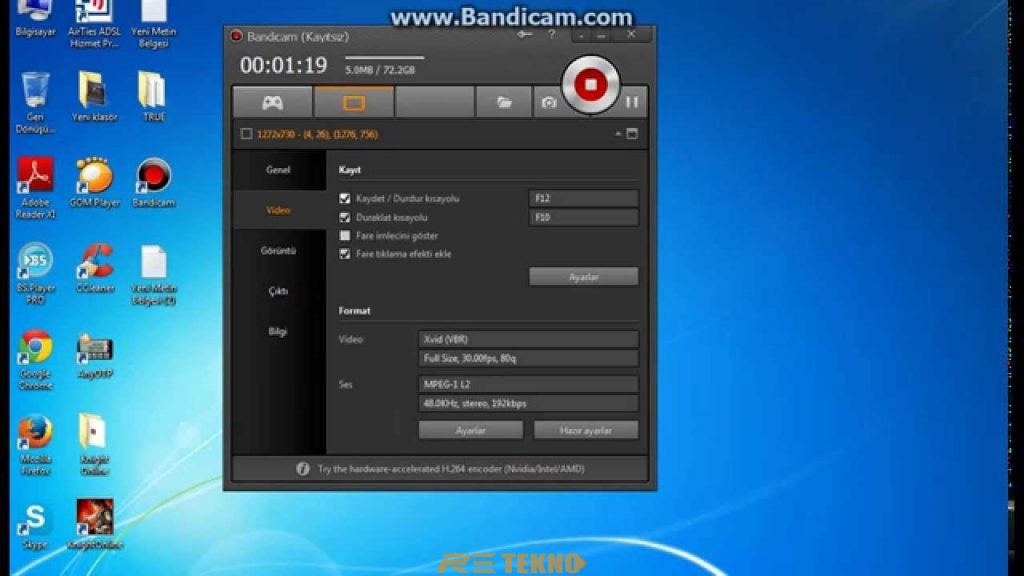Select the game recording mode gamepad icon
Screen dimensions: 1024x576
coord(272,103)
